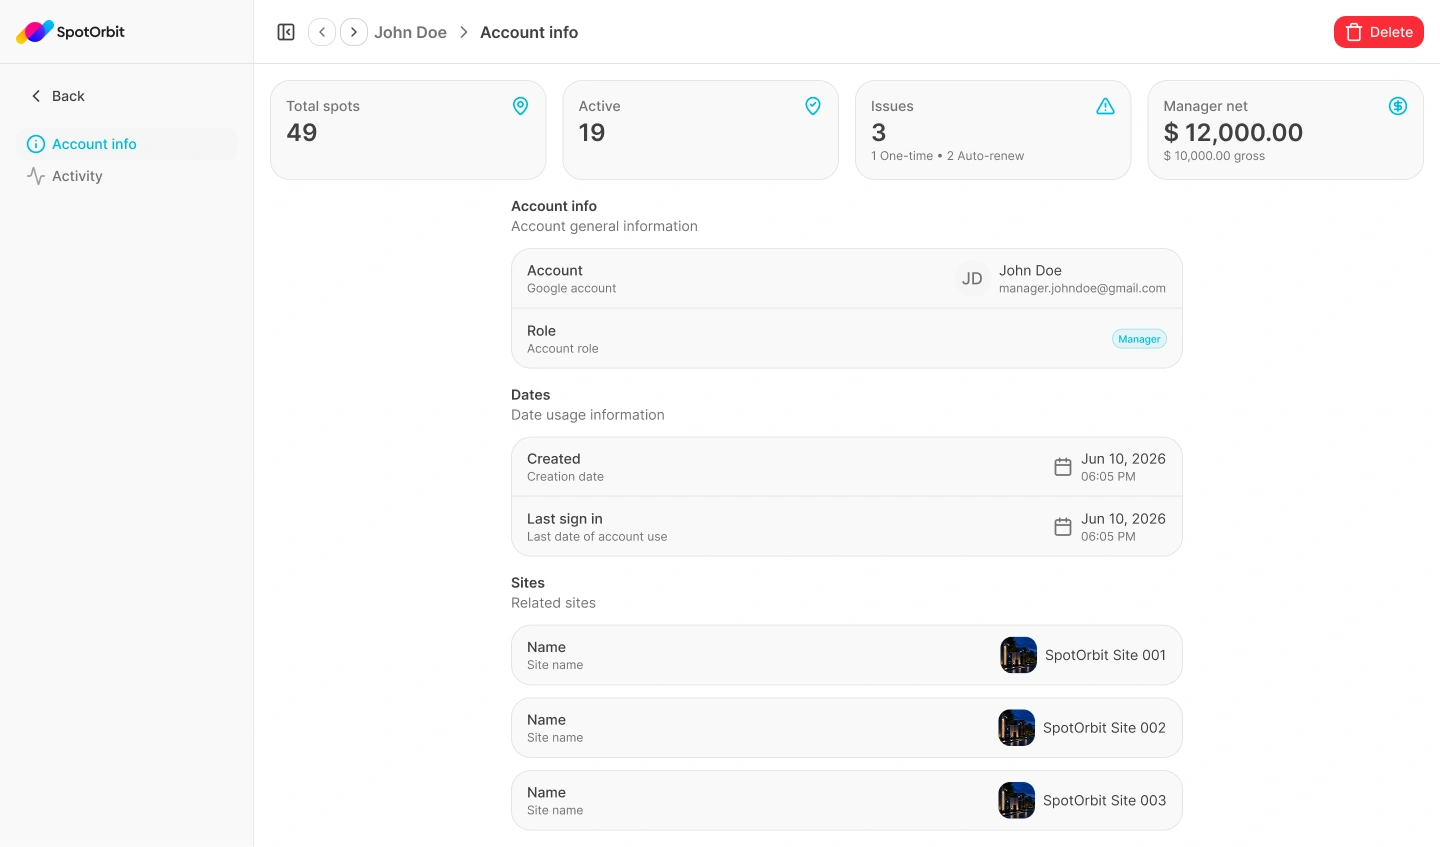
Task: Go to next record arrow
Action: (x=354, y=32)
